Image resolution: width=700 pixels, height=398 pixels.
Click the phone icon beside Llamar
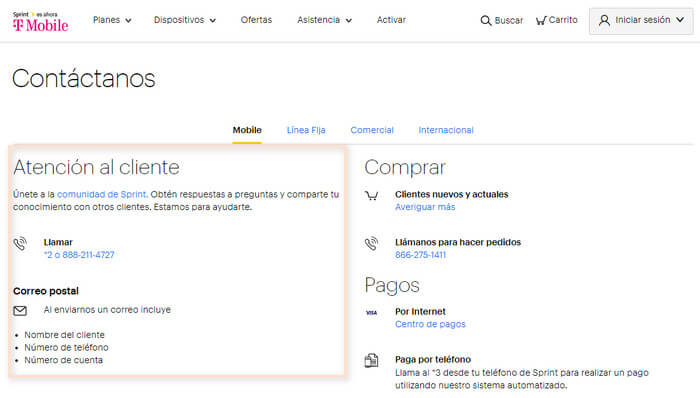[20, 244]
